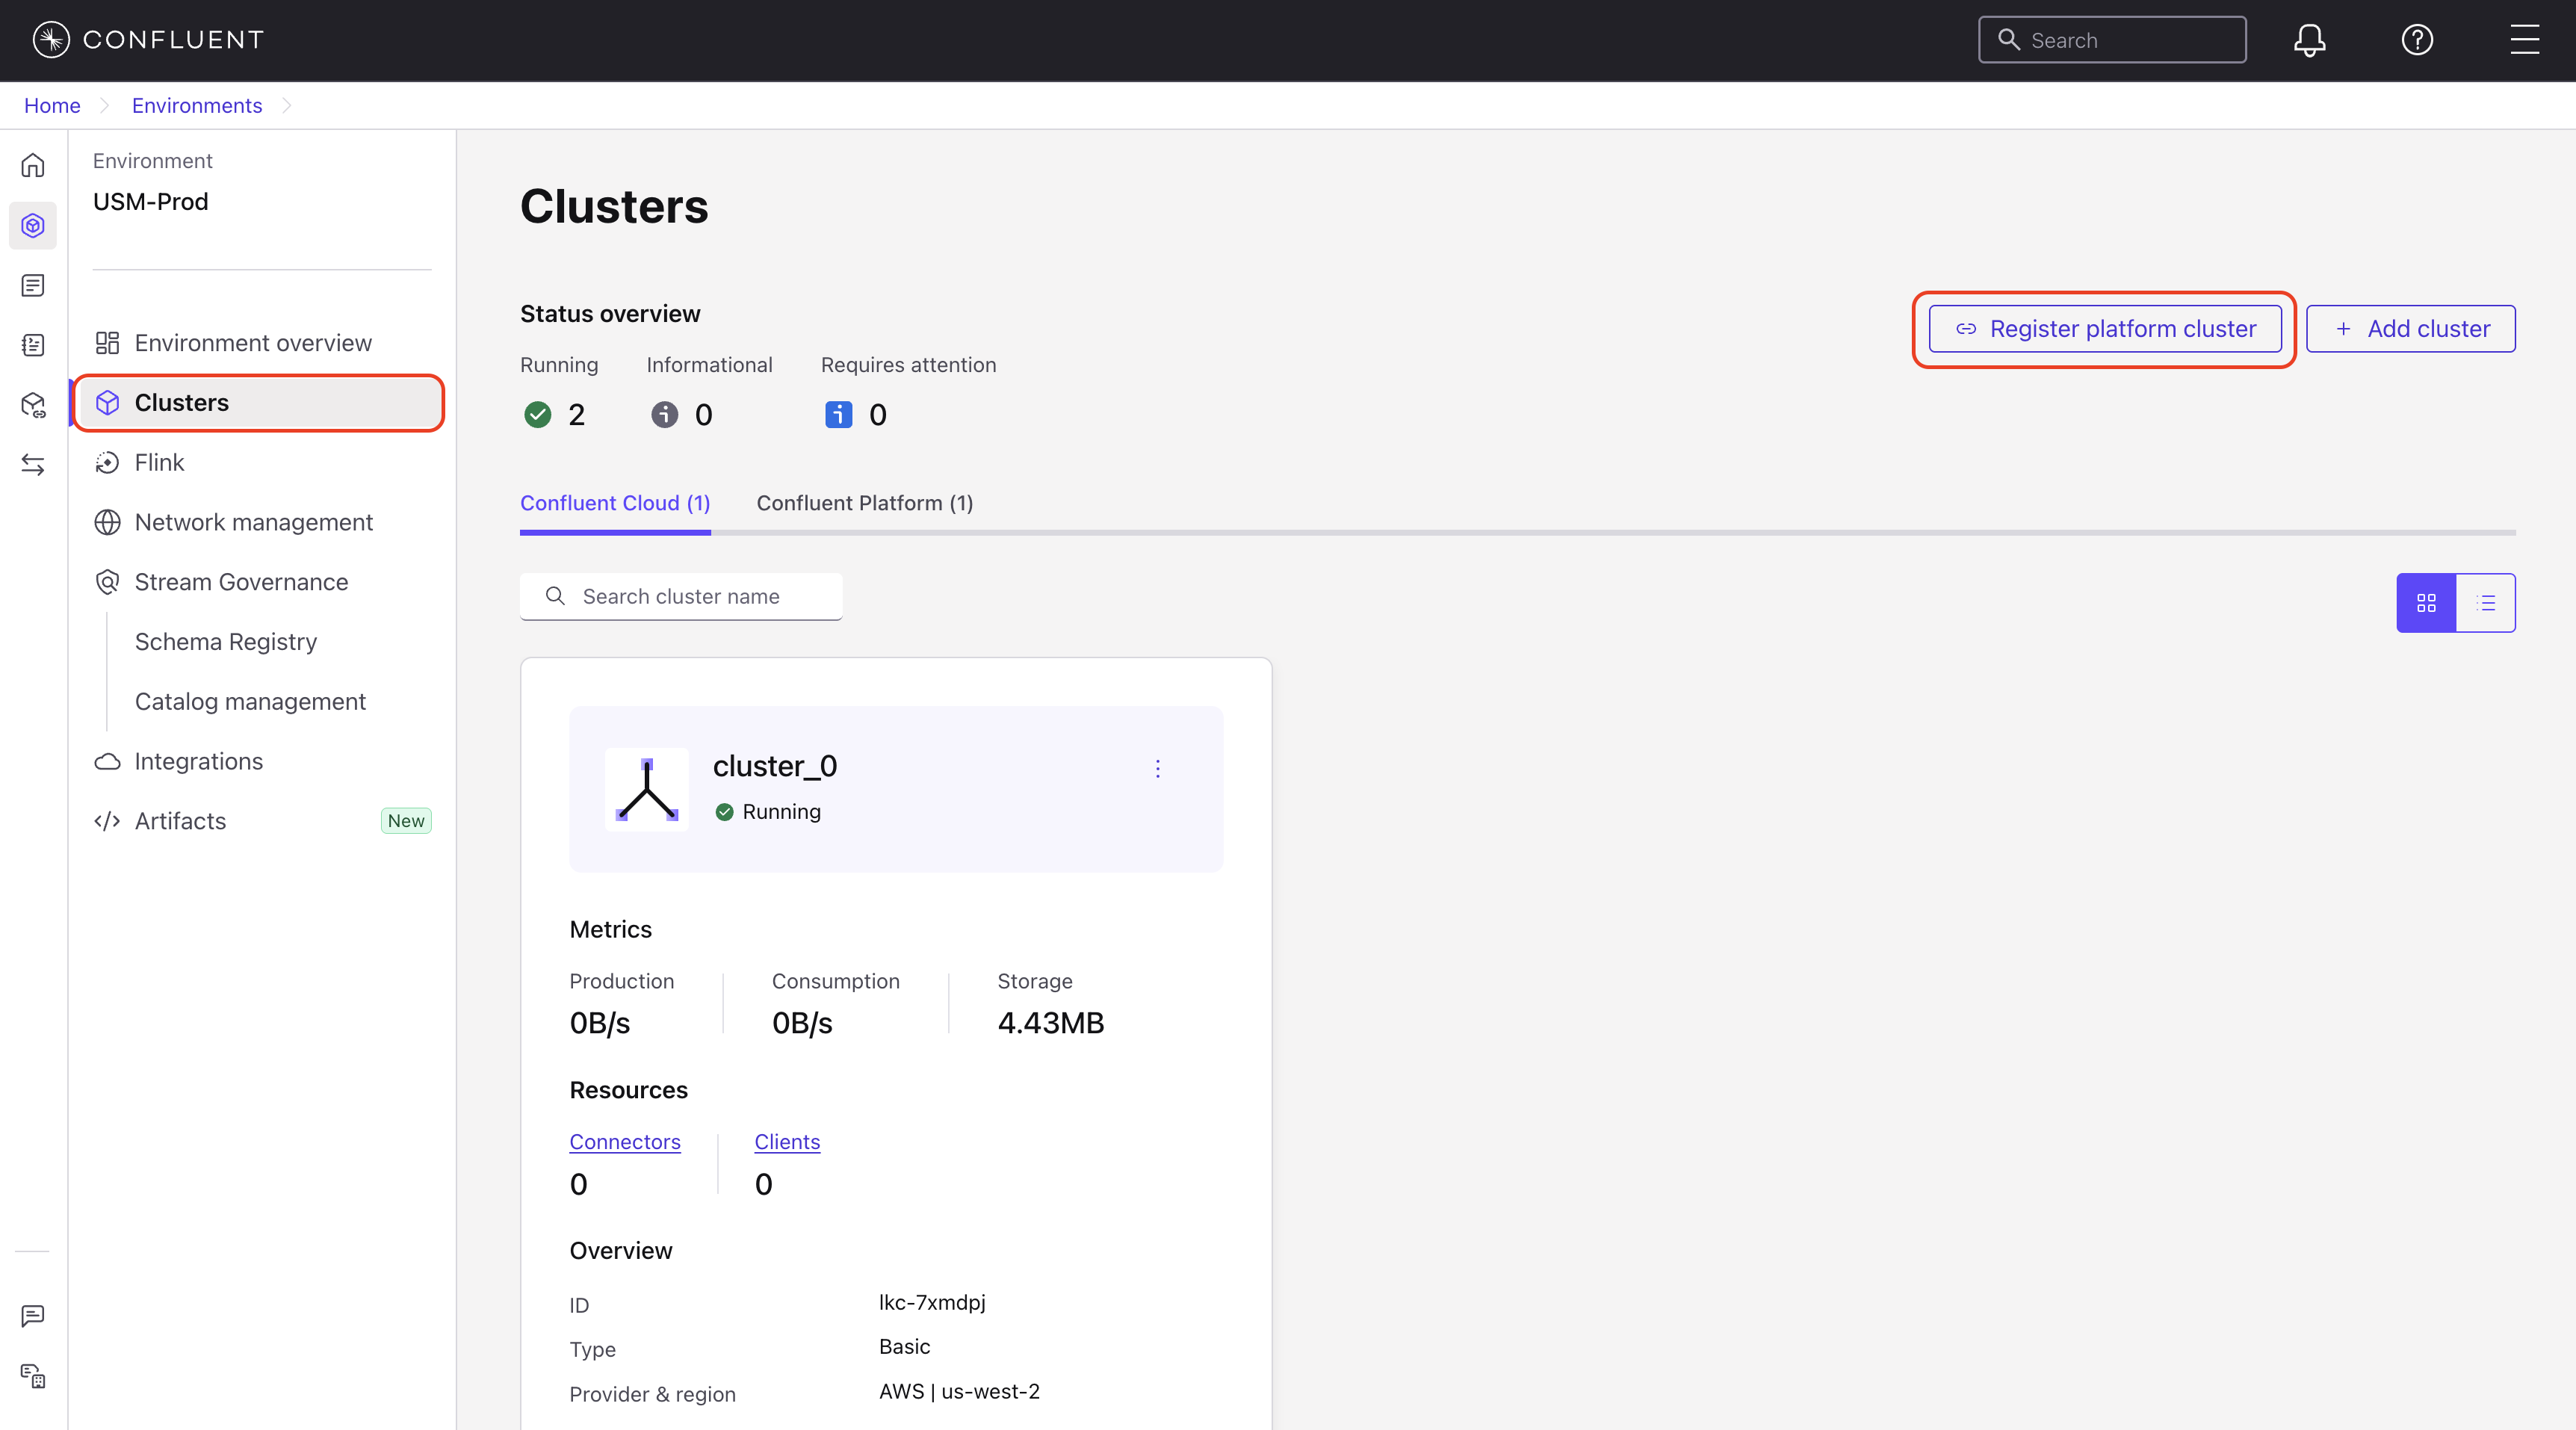Switch to list view

[x=2486, y=603]
